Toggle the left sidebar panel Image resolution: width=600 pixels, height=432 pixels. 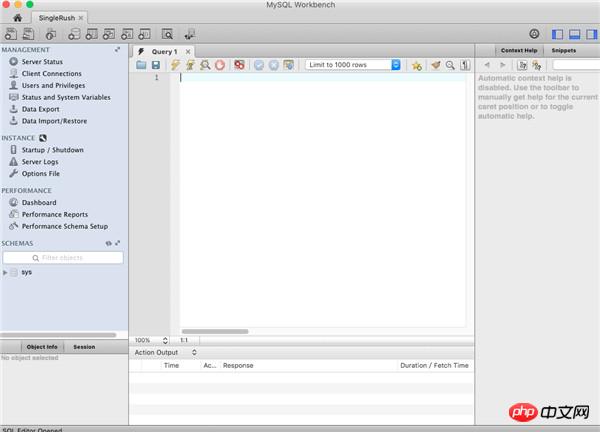coord(557,34)
